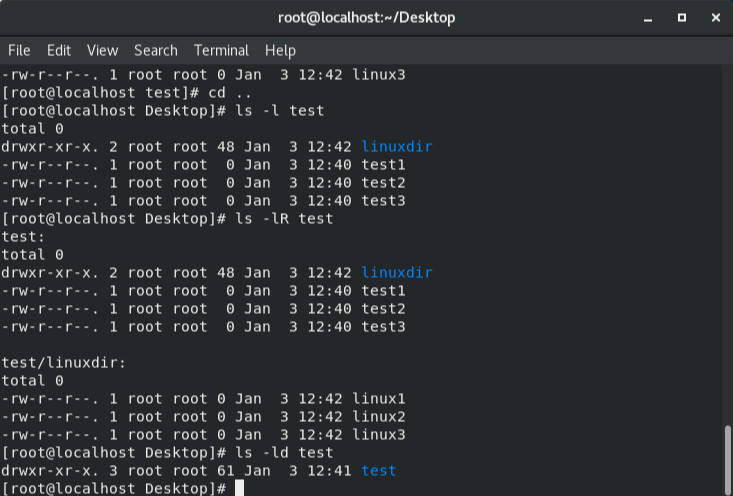Click the size value 61
Screen dimensions: 733x496
[225, 471]
